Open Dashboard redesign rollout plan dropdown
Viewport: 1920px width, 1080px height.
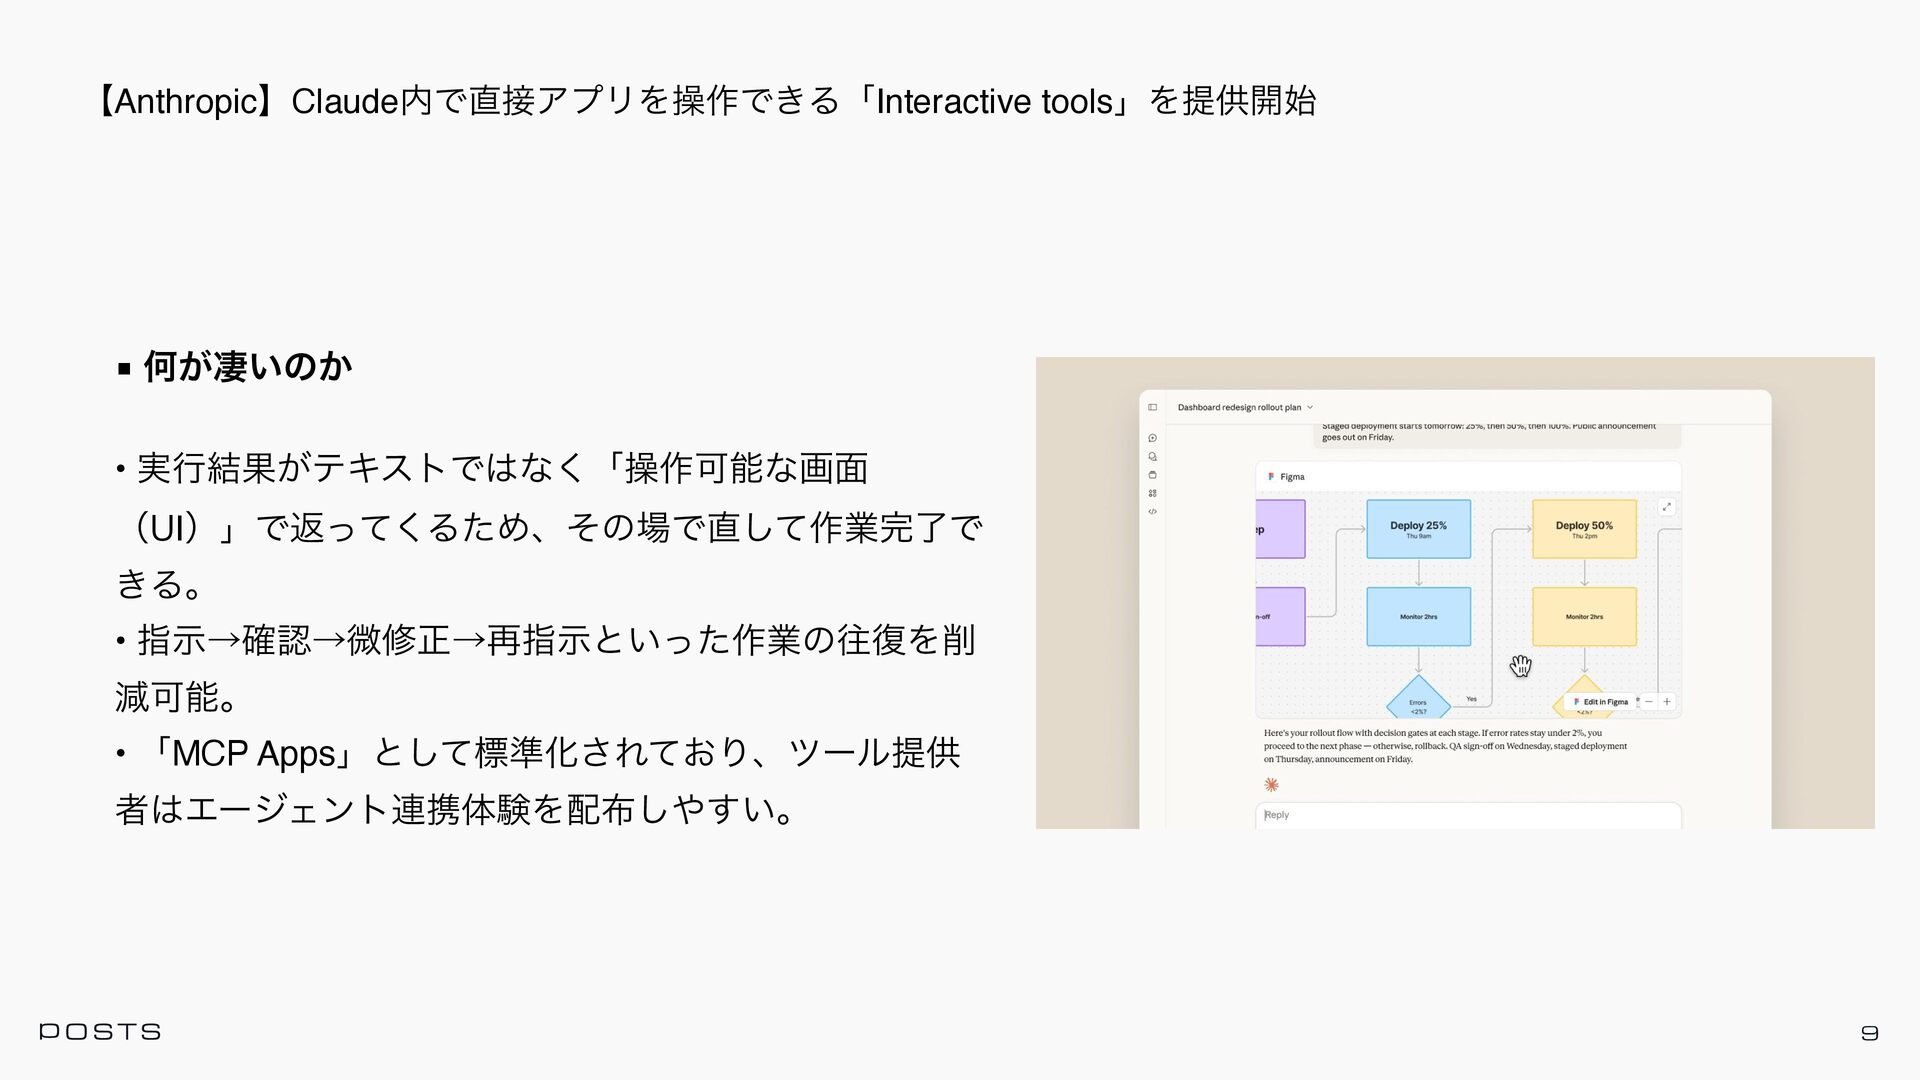coord(1245,407)
